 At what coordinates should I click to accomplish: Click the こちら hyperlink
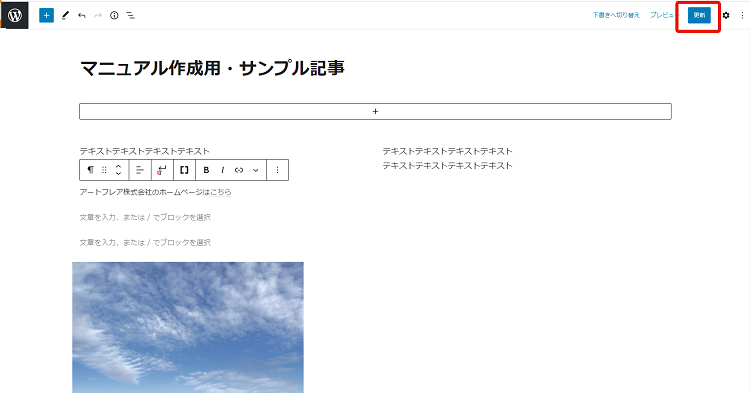(x=221, y=192)
